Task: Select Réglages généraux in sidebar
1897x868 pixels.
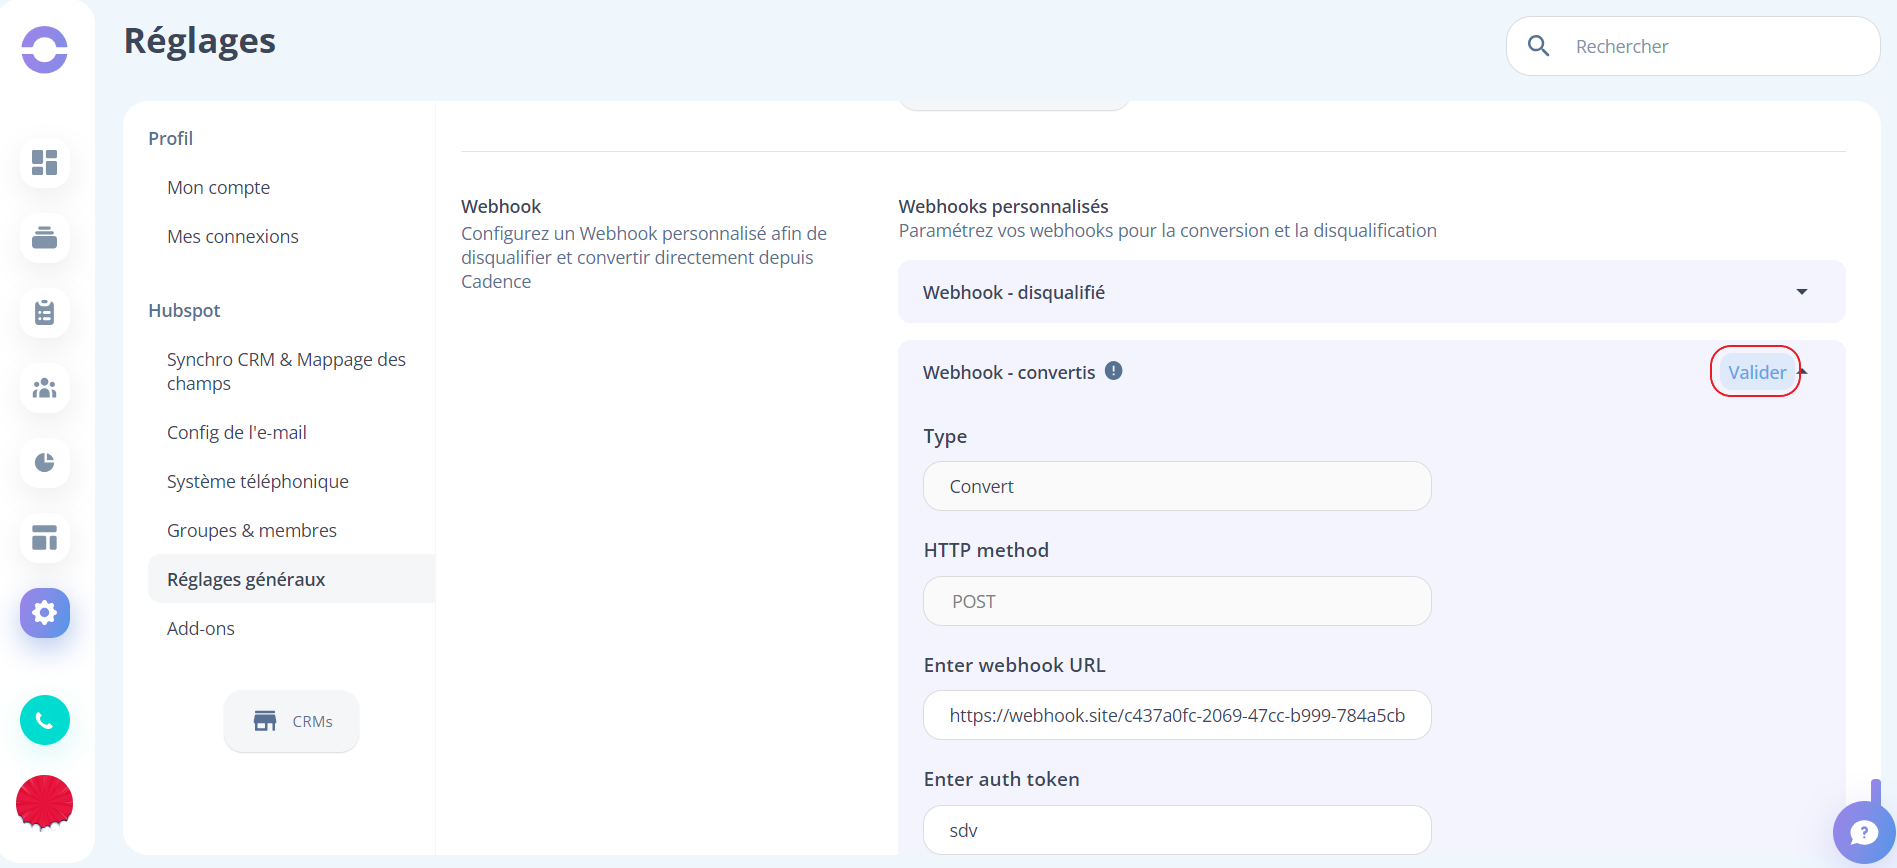Action: (x=291, y=579)
